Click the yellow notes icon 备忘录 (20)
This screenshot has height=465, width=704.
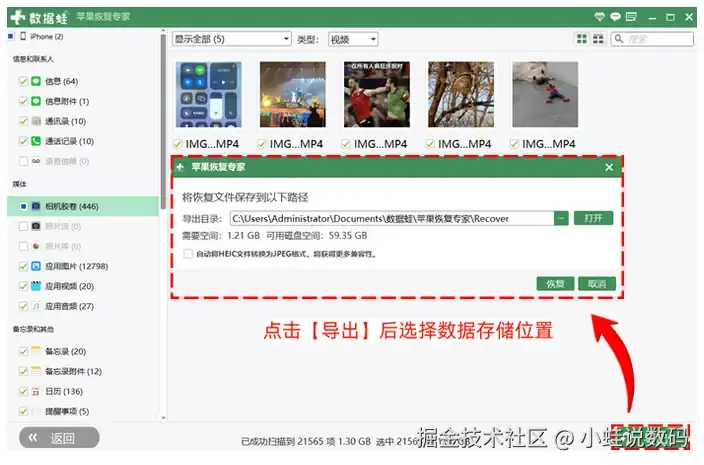36,351
